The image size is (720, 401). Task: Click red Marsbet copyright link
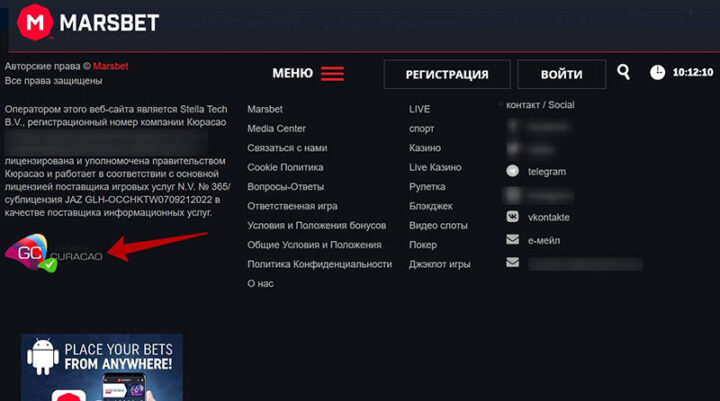tap(111, 66)
